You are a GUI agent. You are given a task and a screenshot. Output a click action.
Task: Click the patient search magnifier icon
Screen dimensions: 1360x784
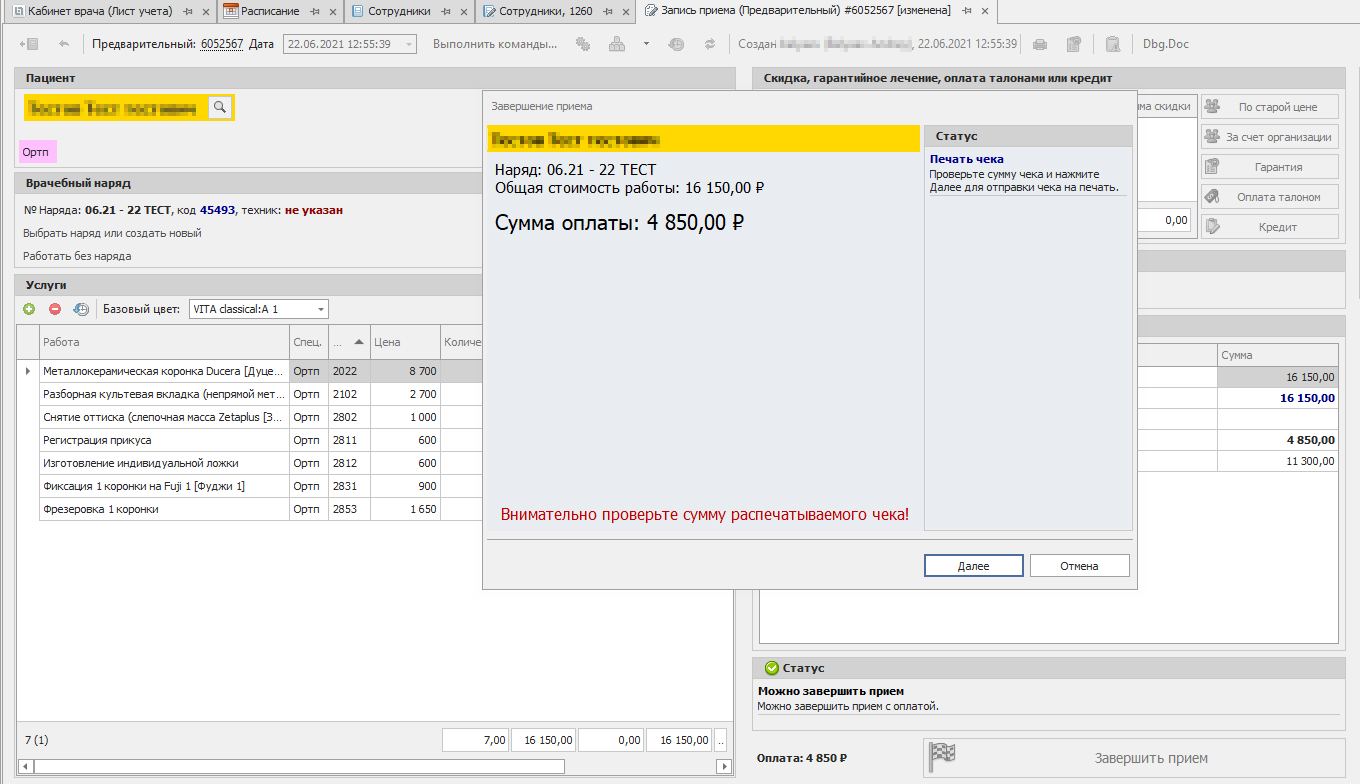coord(220,108)
